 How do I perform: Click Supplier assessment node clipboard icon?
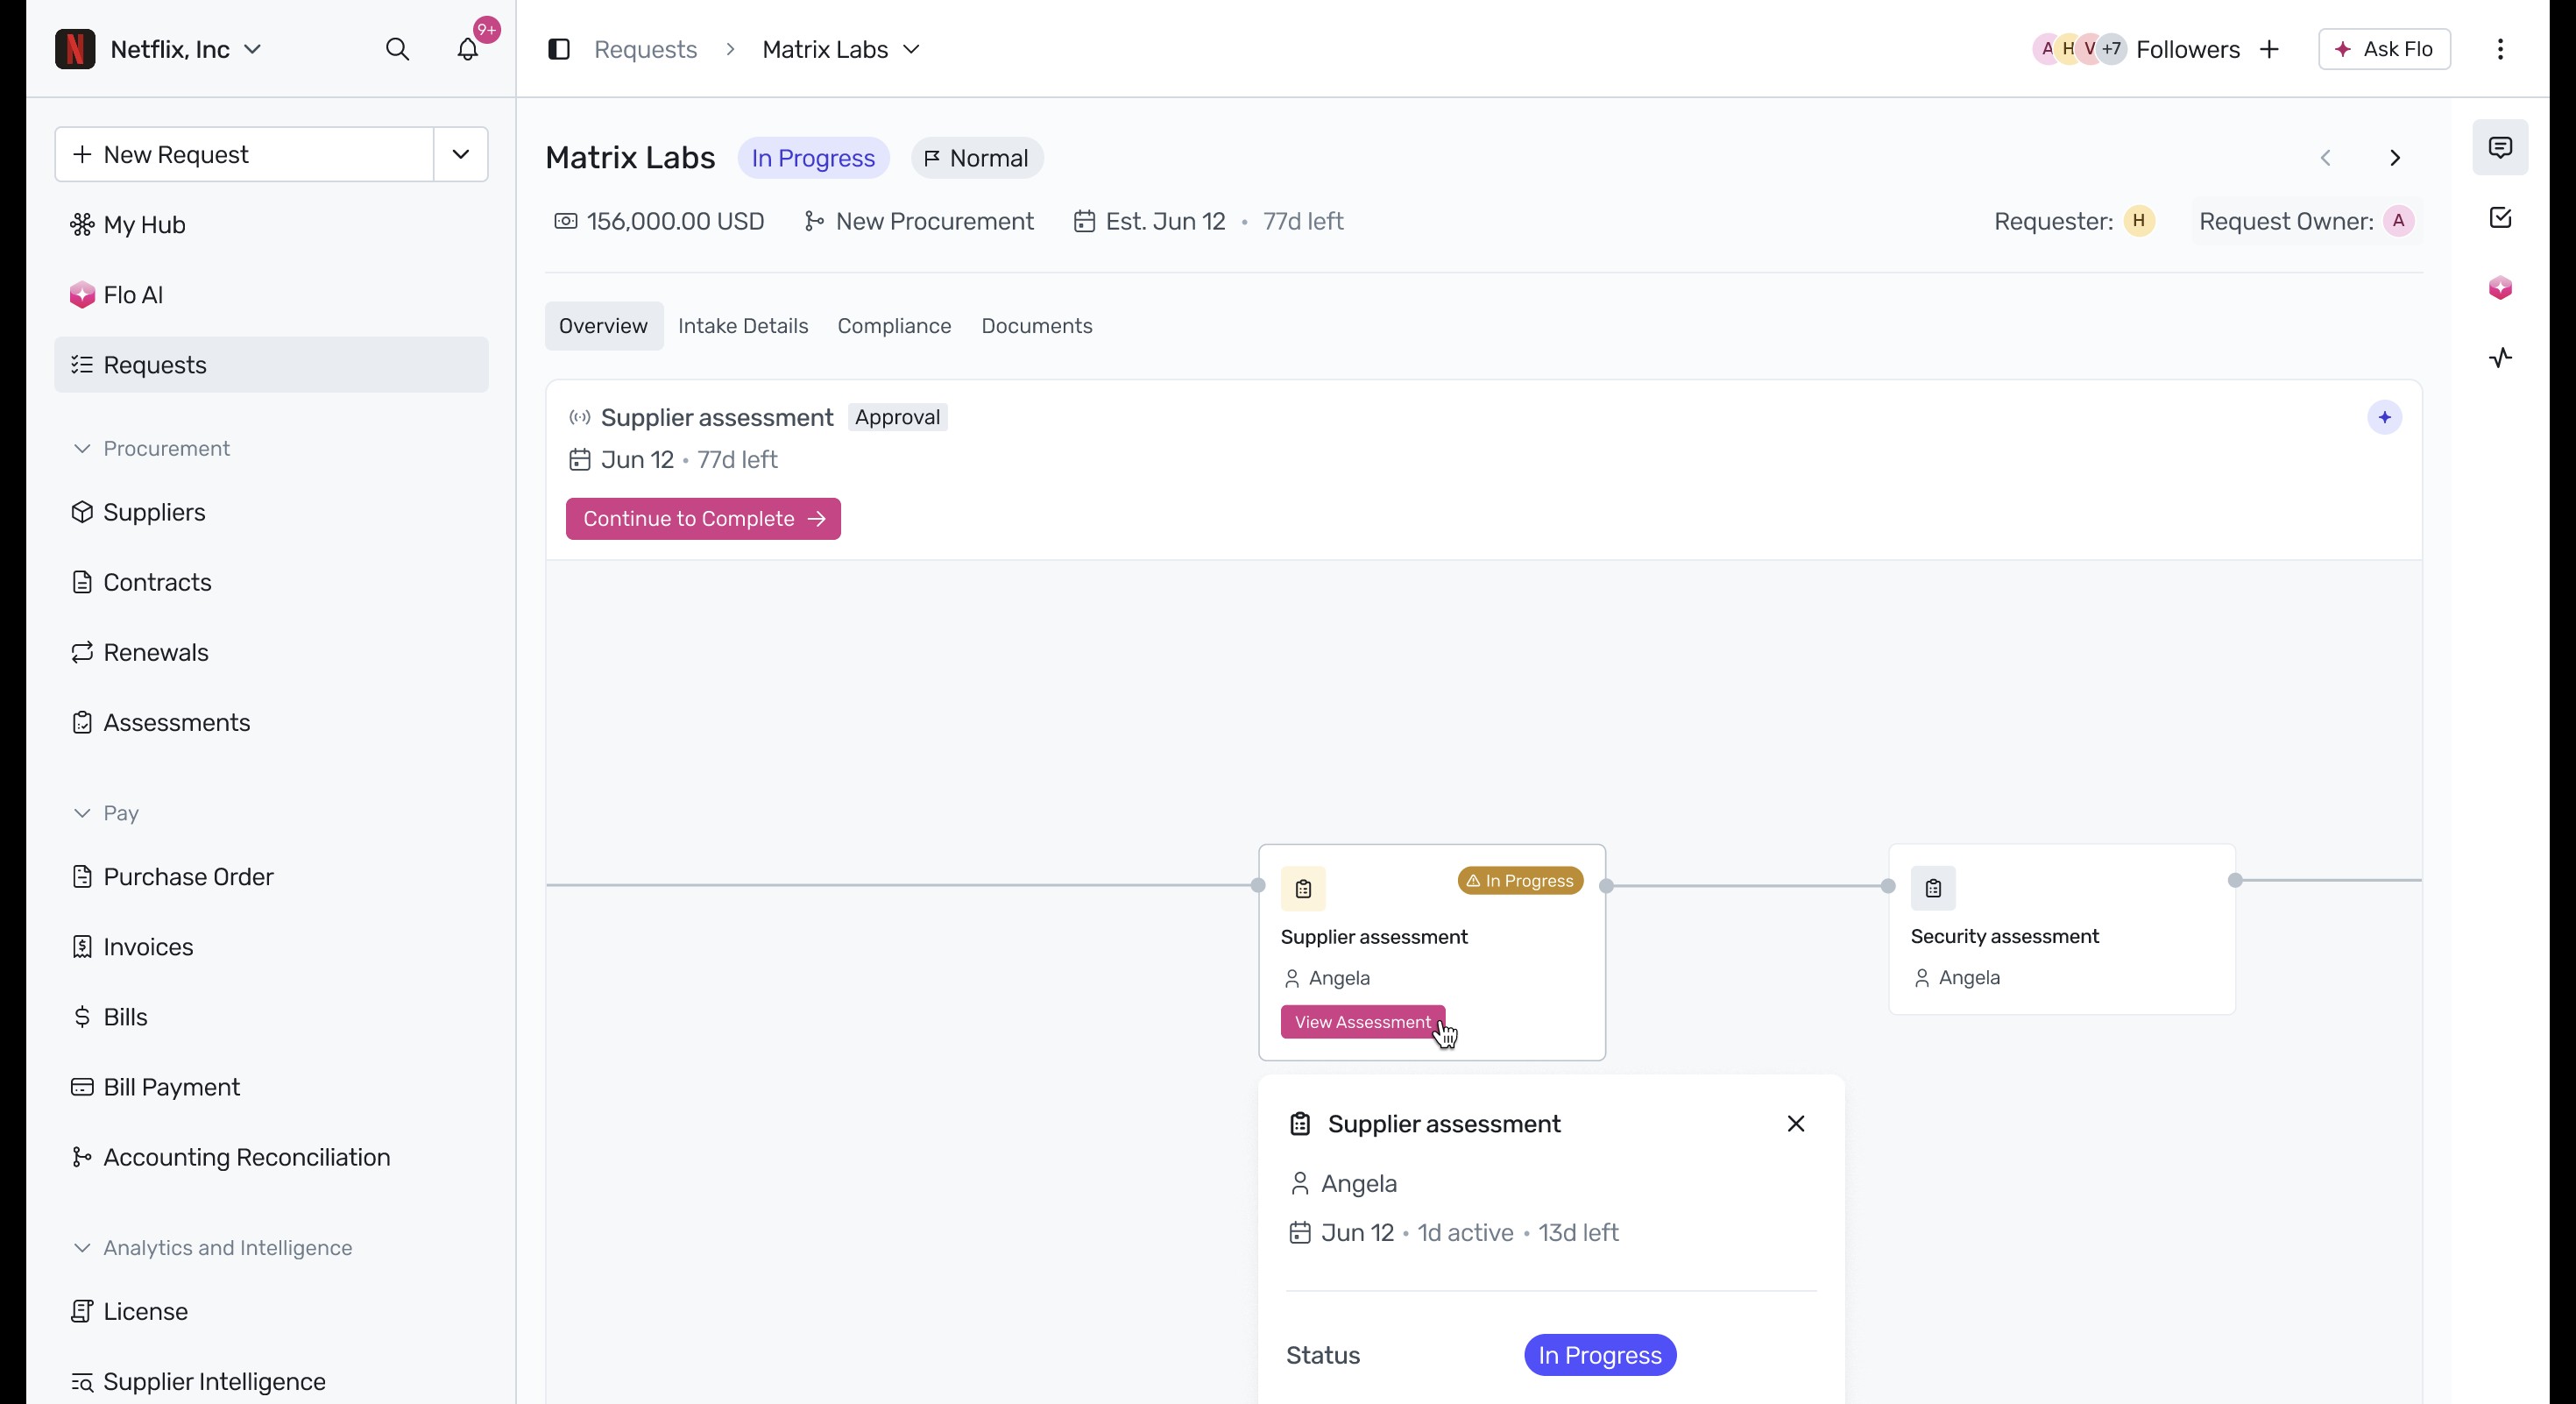[1303, 888]
